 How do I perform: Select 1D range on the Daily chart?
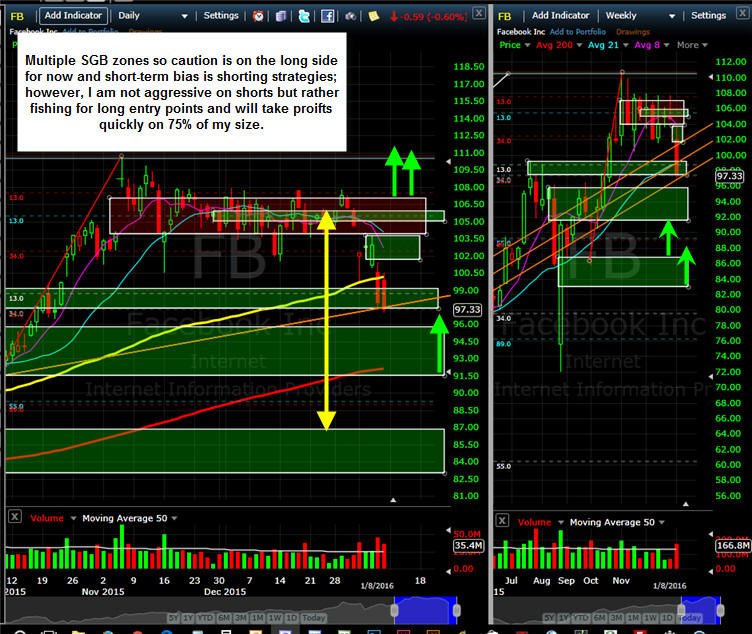tap(292, 618)
